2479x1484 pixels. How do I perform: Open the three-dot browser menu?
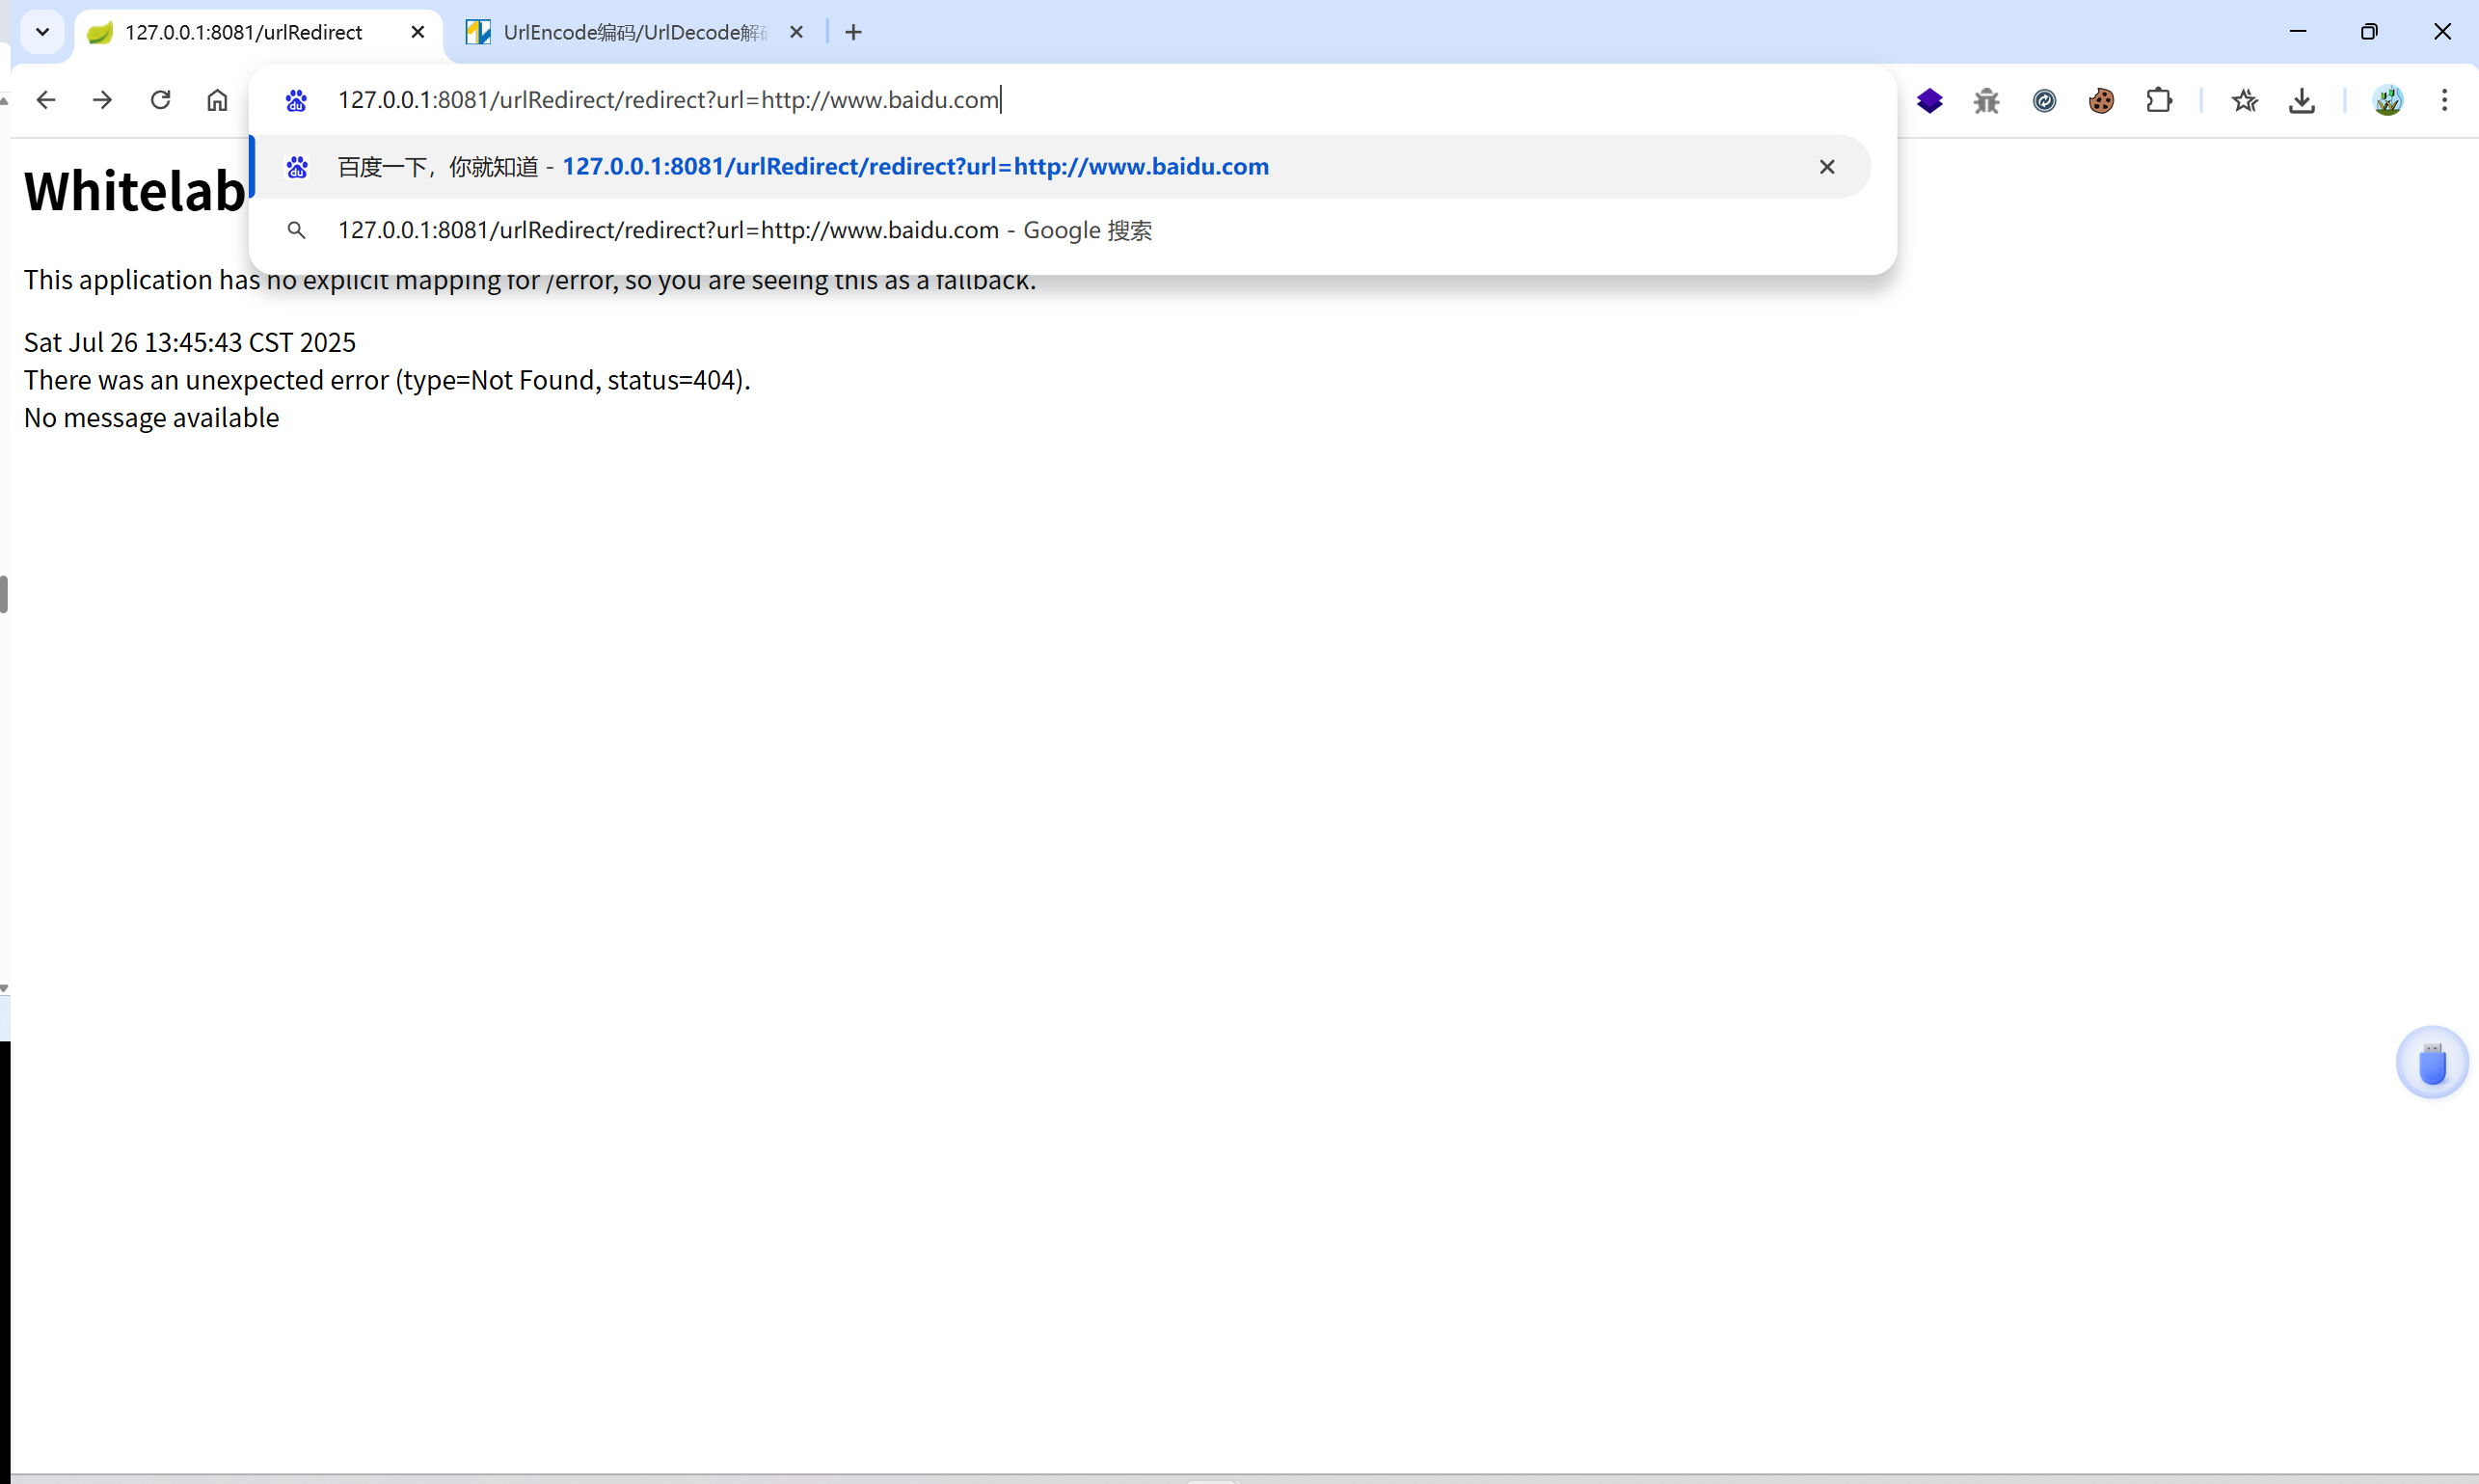[2444, 100]
